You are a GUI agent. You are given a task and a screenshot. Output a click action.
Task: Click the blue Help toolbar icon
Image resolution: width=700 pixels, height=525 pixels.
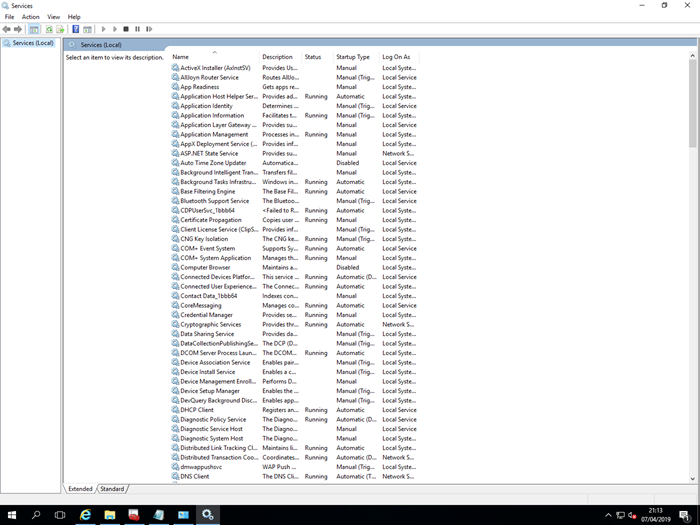coord(75,29)
